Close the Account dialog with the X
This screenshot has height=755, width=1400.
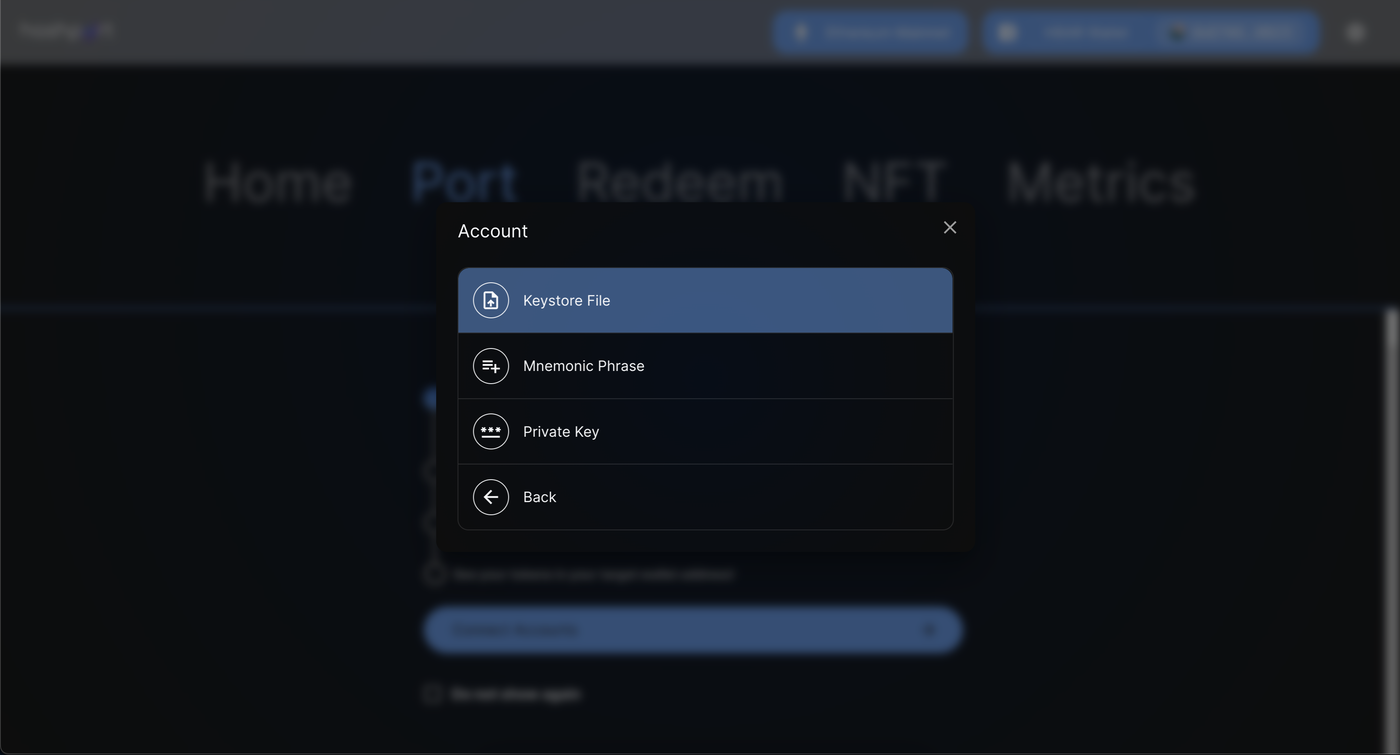click(950, 228)
